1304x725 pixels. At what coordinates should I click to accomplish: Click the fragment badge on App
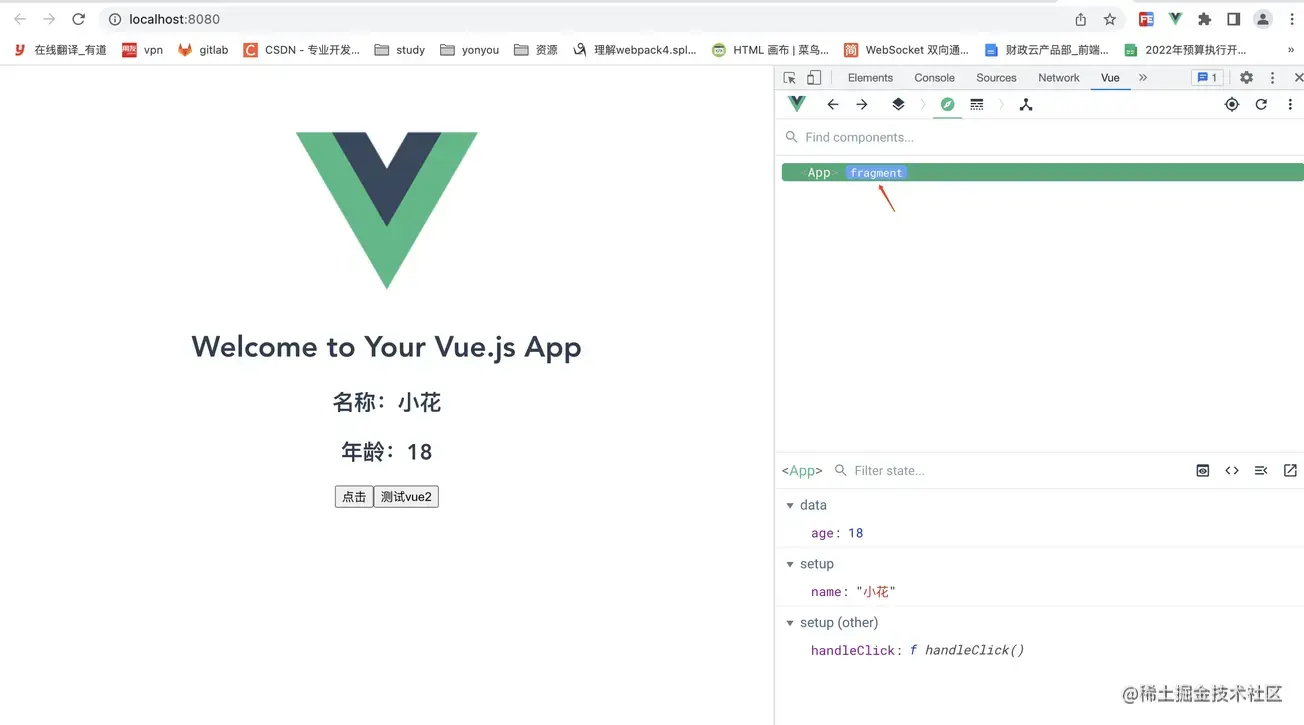coord(876,173)
